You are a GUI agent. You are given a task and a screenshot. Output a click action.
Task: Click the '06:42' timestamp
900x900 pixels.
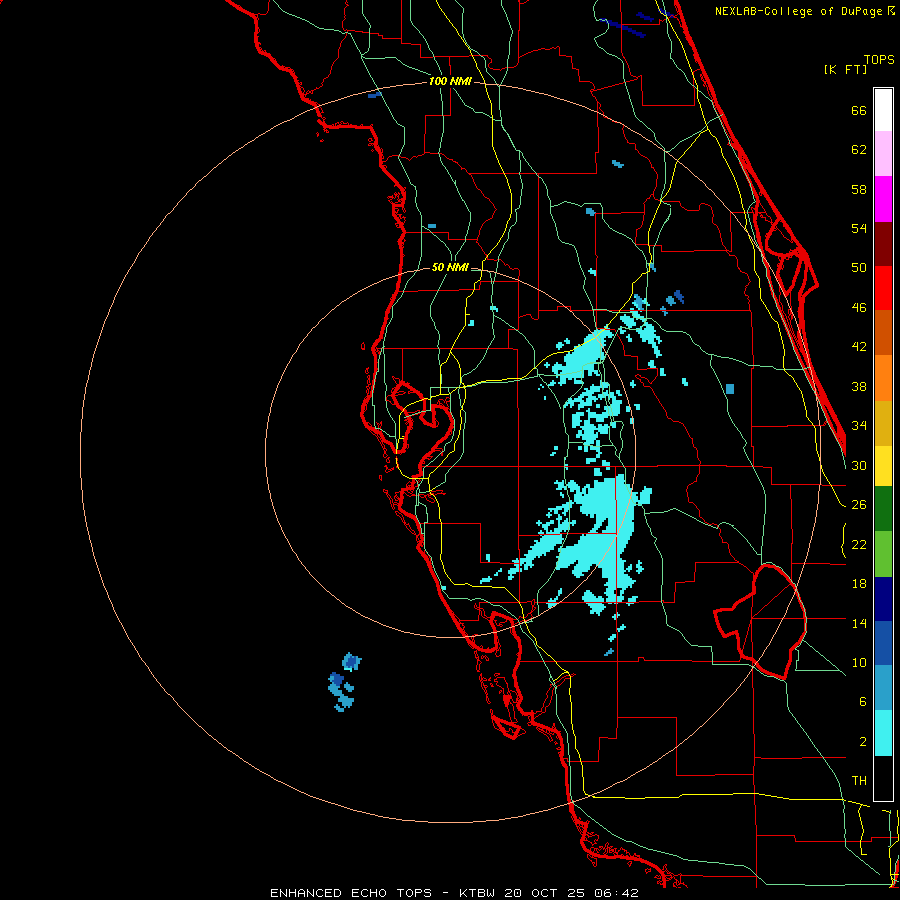(616, 893)
